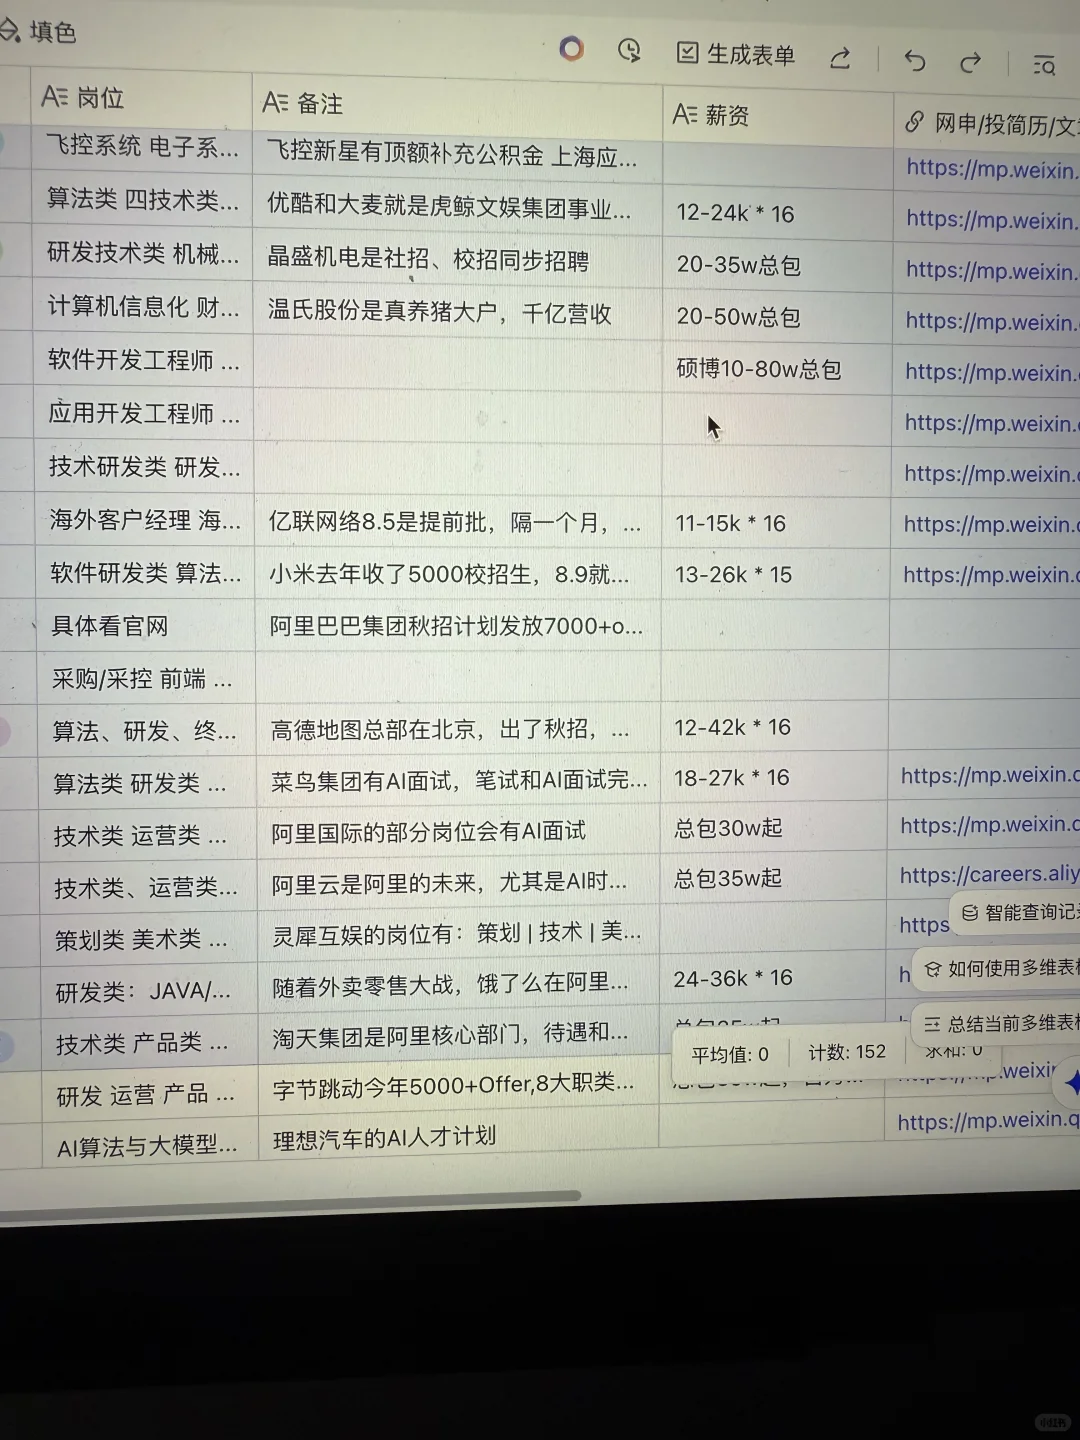The height and width of the screenshot is (1440, 1080).
Task: Select the 晶盛机电是社招 note cell
Action: tap(457, 261)
